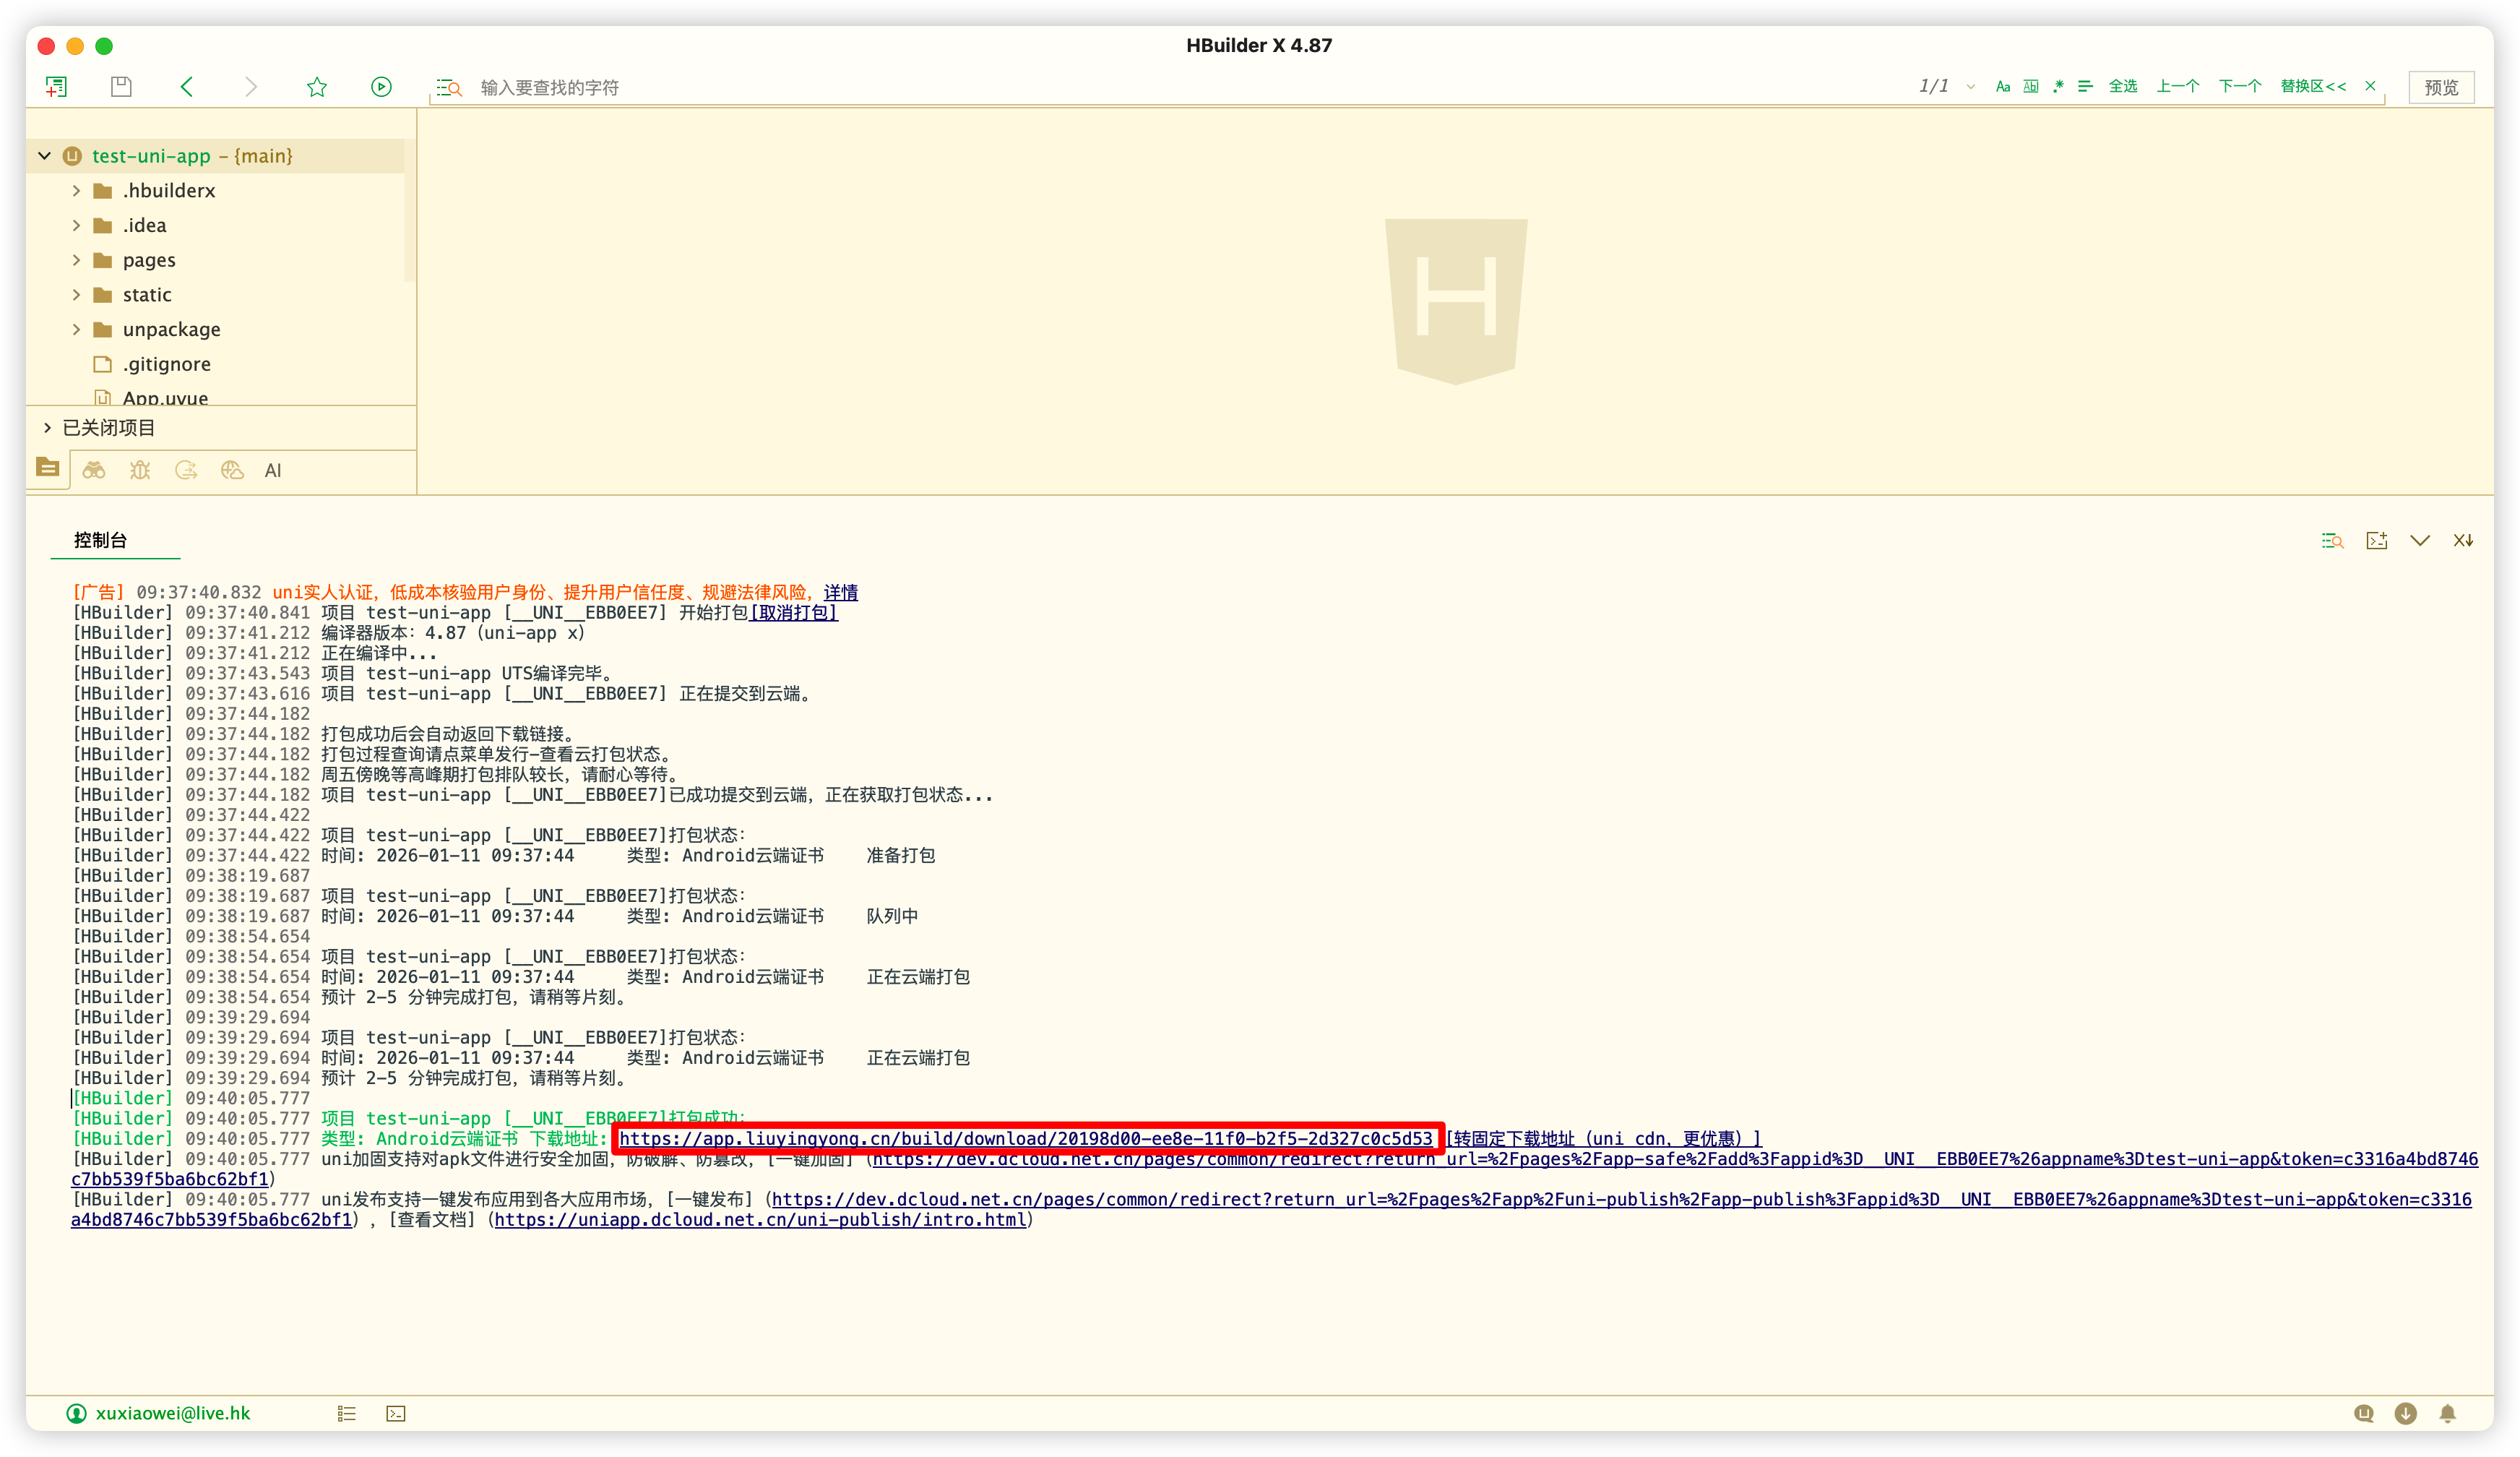
Task: Open terminal icon in status bar
Action: (x=396, y=1413)
